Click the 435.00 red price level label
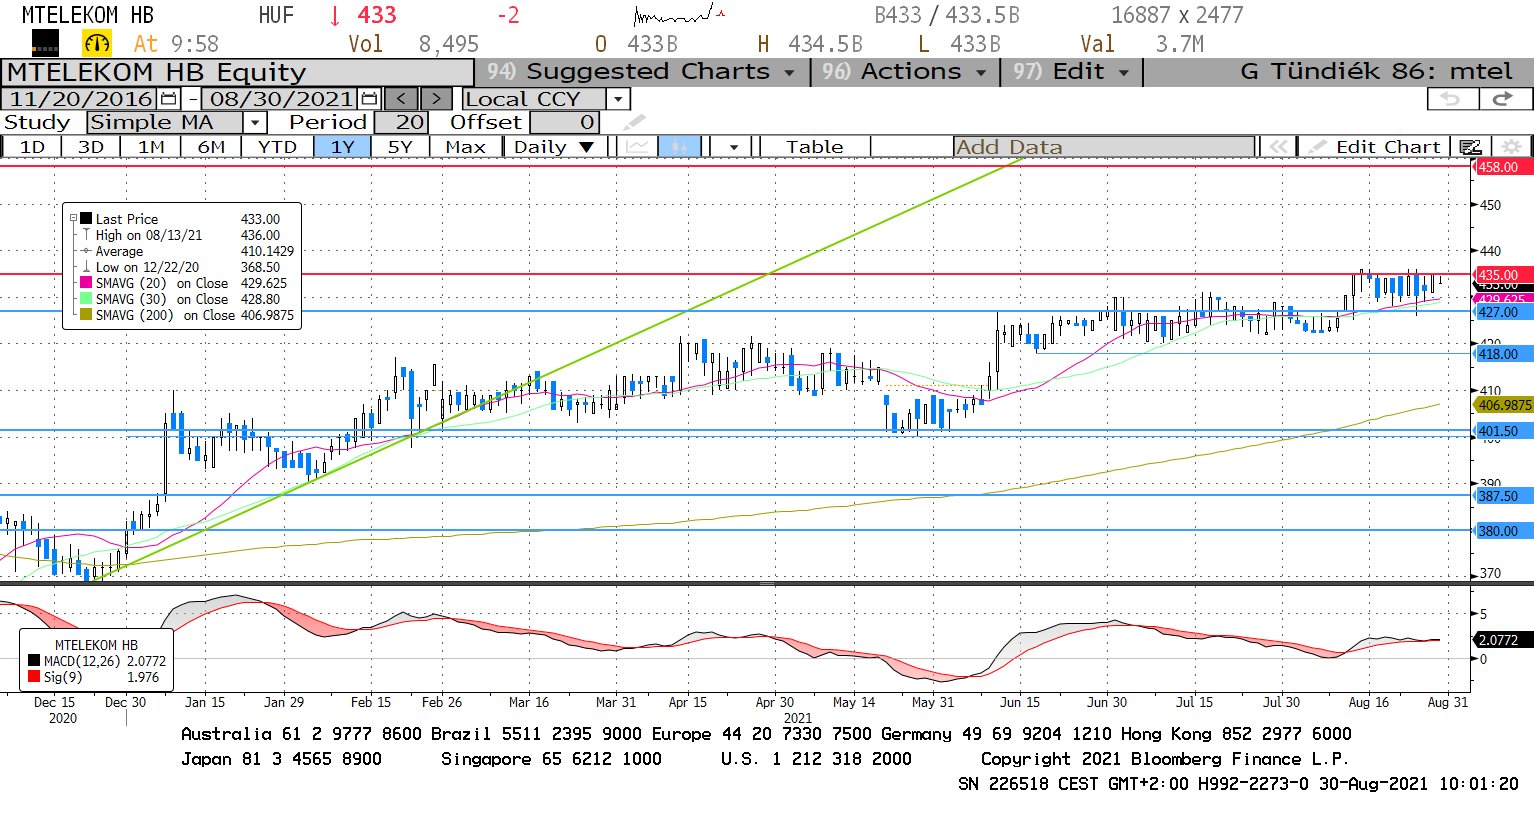Image resolution: width=1534 pixels, height=813 pixels. tap(1504, 275)
